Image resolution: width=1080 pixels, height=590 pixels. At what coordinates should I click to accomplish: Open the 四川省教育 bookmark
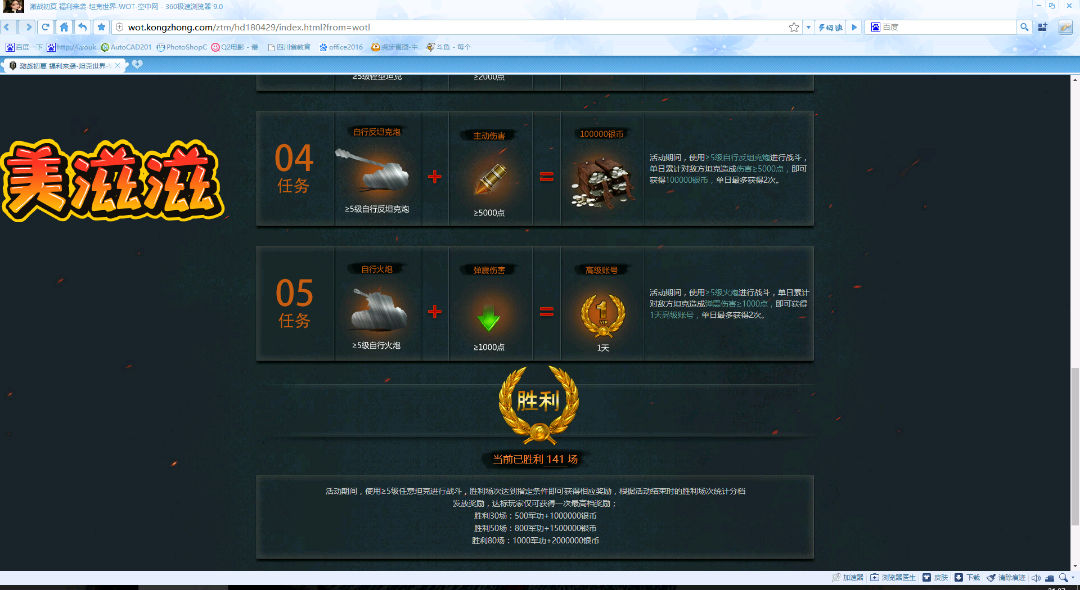point(289,47)
